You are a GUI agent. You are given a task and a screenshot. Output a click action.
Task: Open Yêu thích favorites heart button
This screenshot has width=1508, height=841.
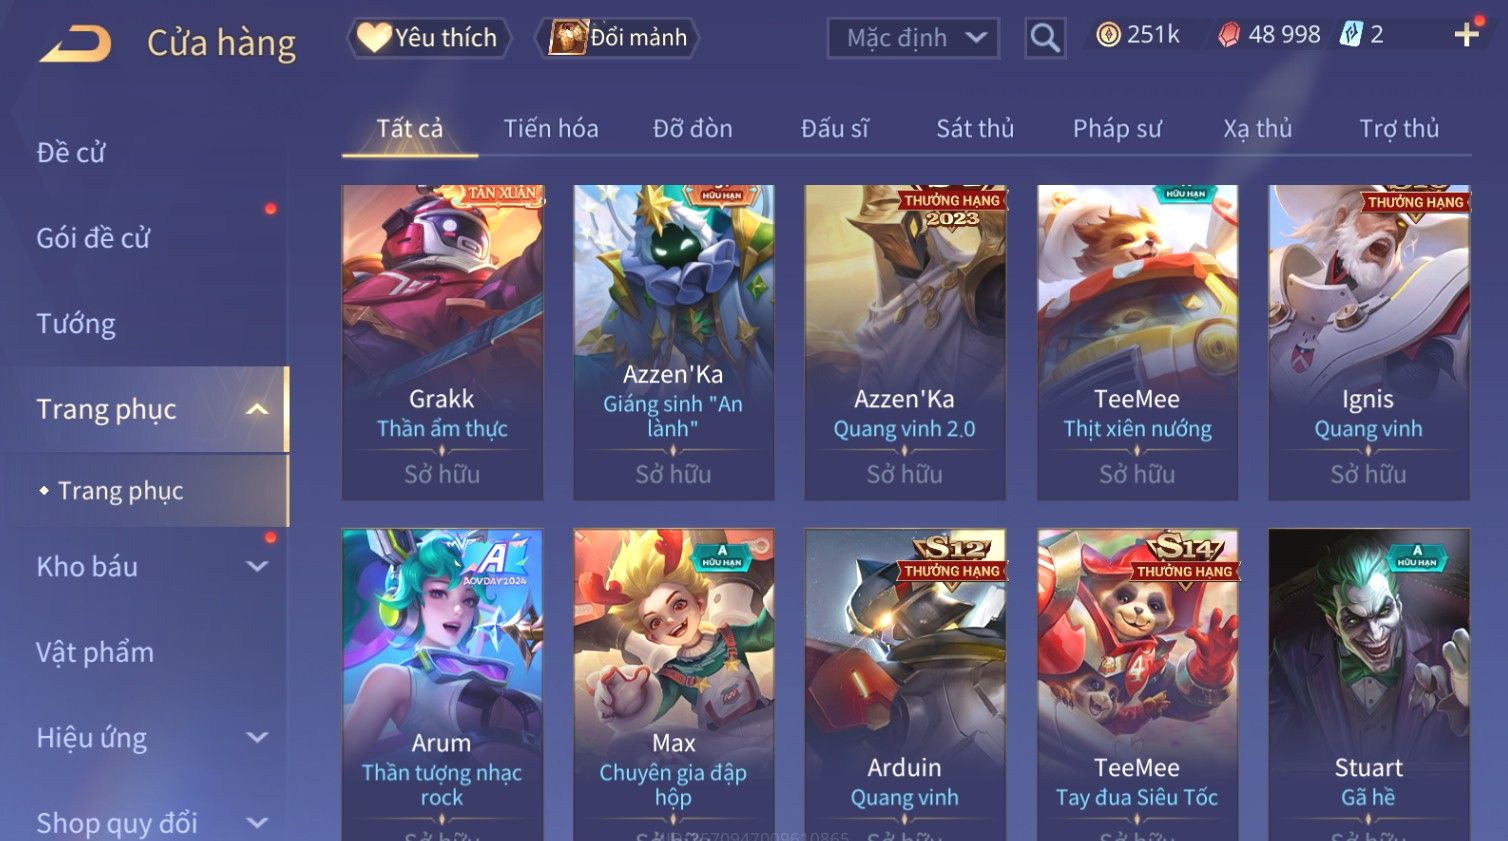tap(429, 38)
